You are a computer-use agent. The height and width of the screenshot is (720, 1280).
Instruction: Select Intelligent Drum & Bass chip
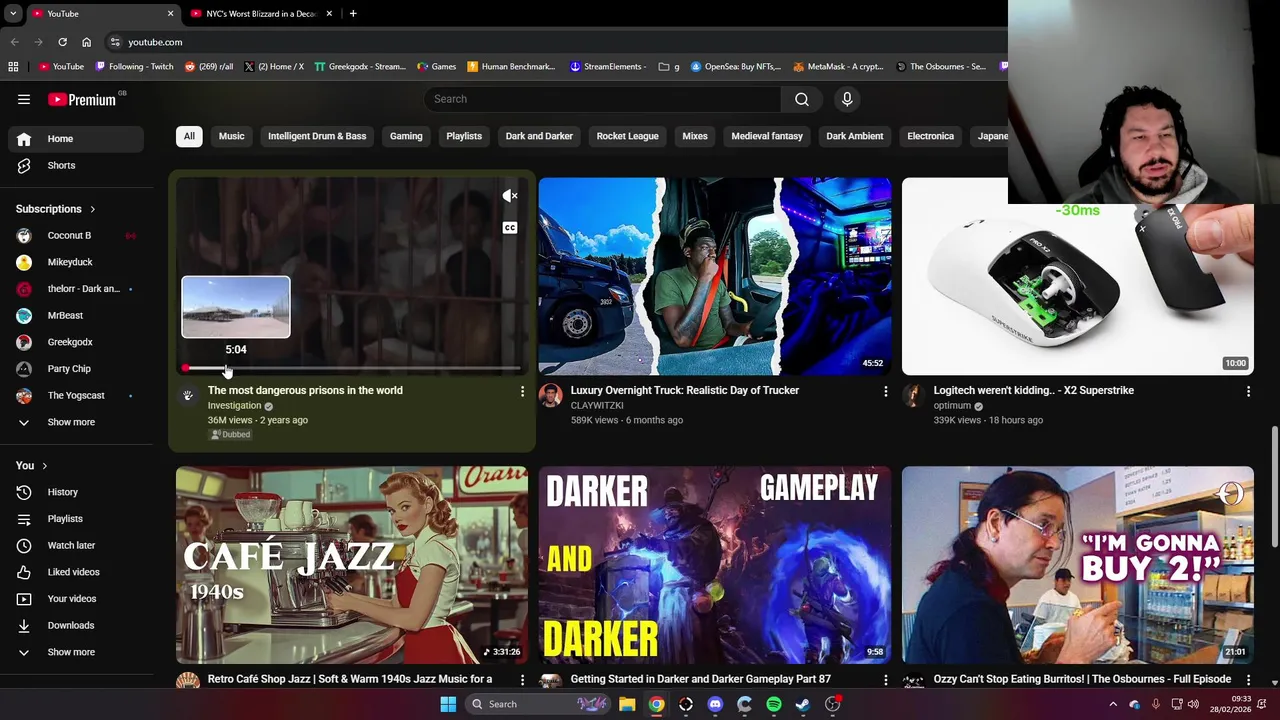coord(317,136)
